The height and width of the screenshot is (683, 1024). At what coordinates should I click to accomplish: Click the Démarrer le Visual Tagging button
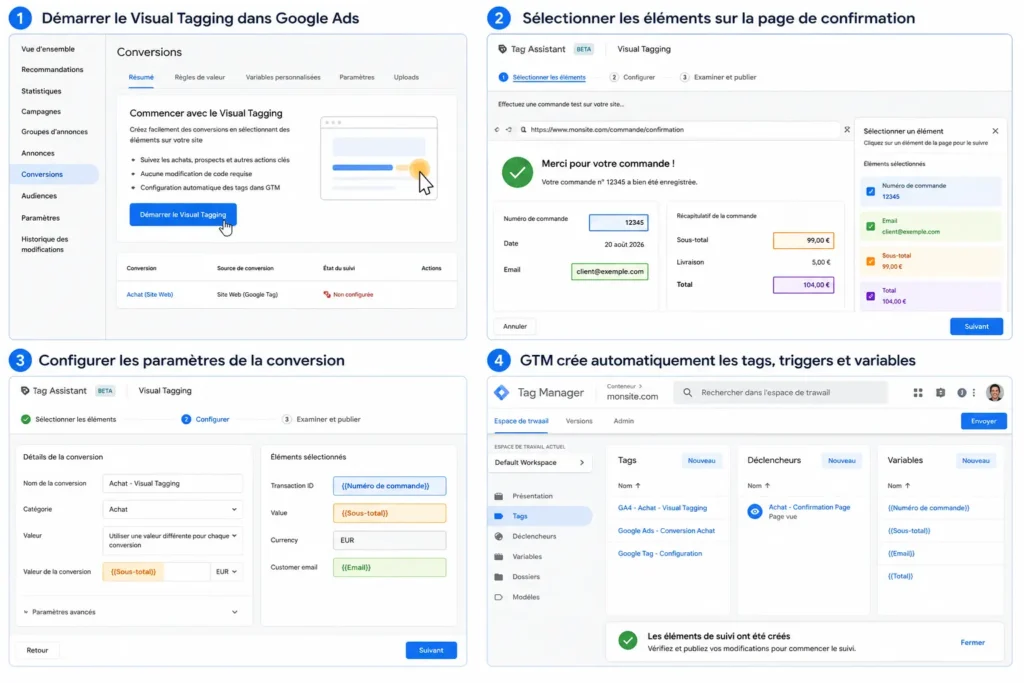[183, 215]
